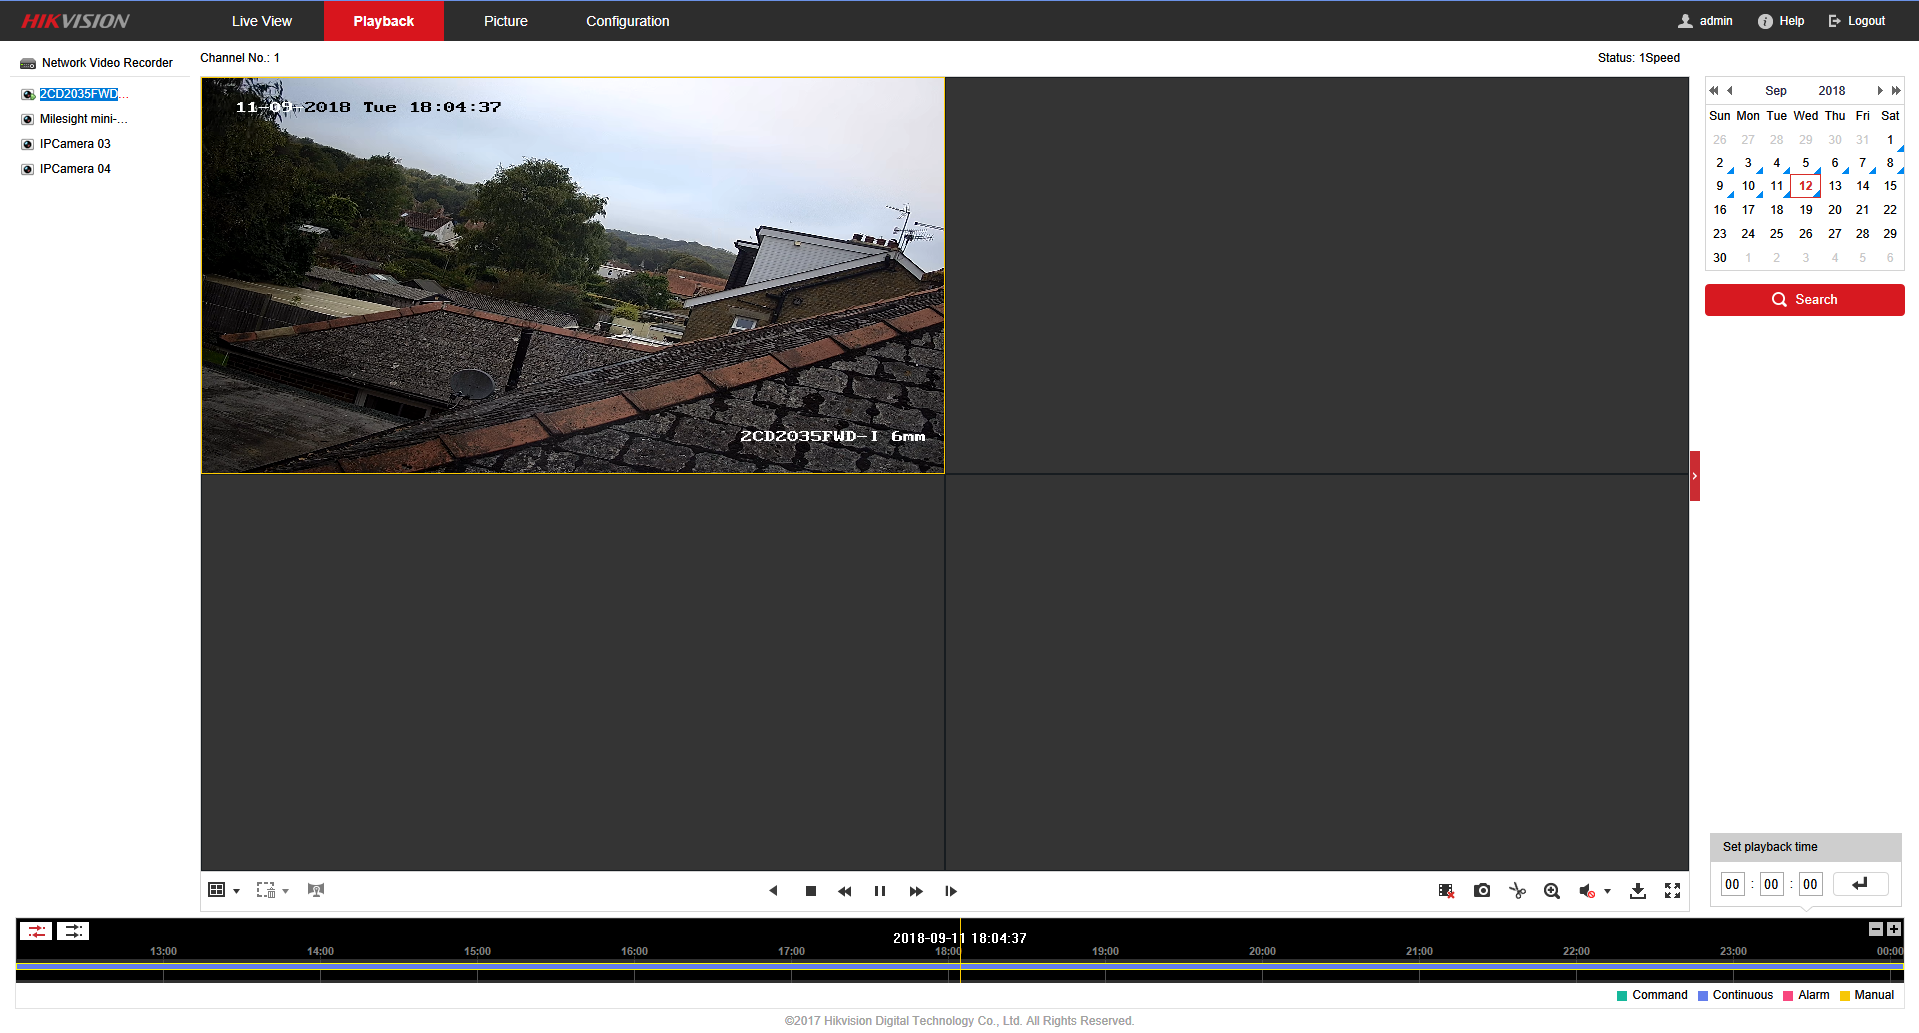This screenshot has height=1033, width=1919.
Task: Enter full screen playback mode
Action: [x=1672, y=891]
